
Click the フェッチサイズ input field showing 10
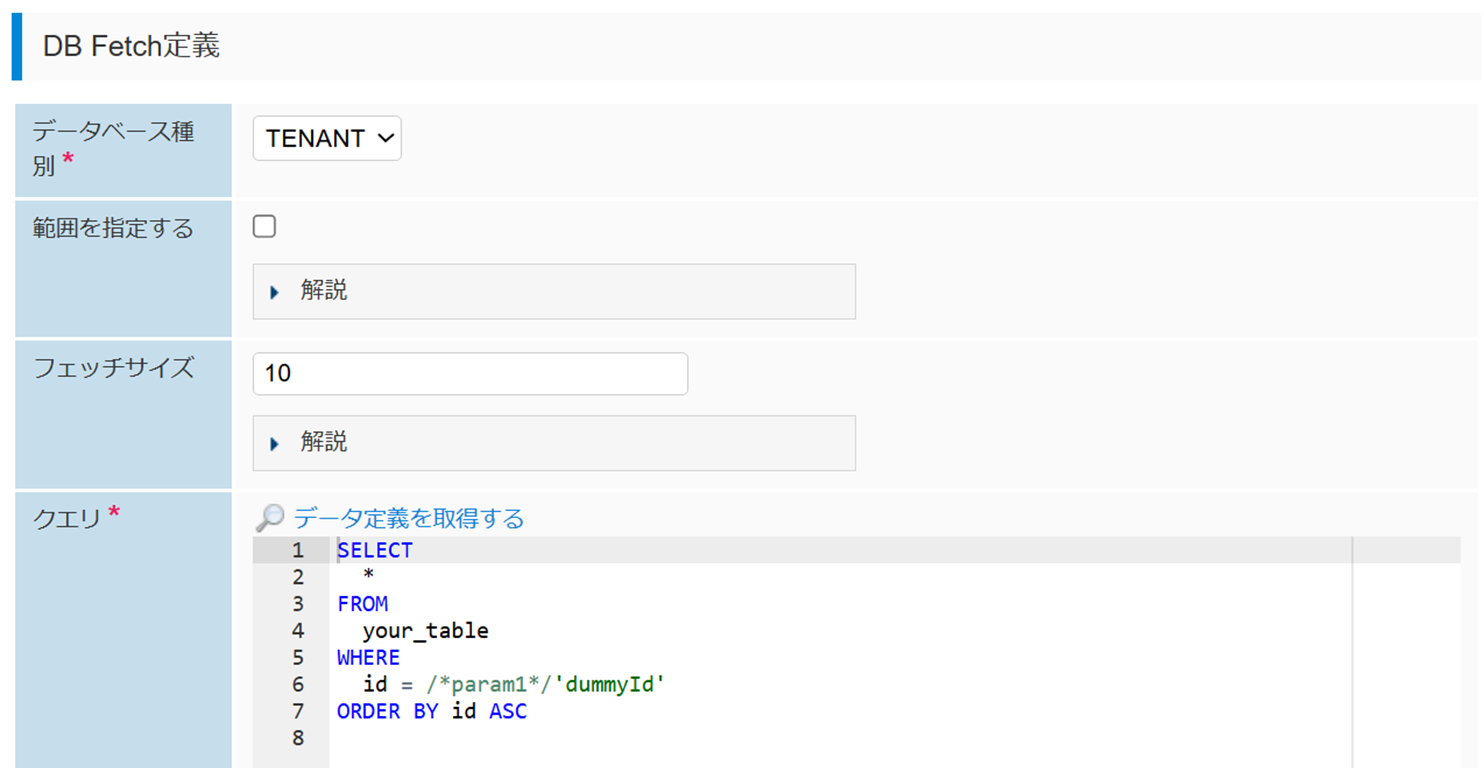point(470,374)
